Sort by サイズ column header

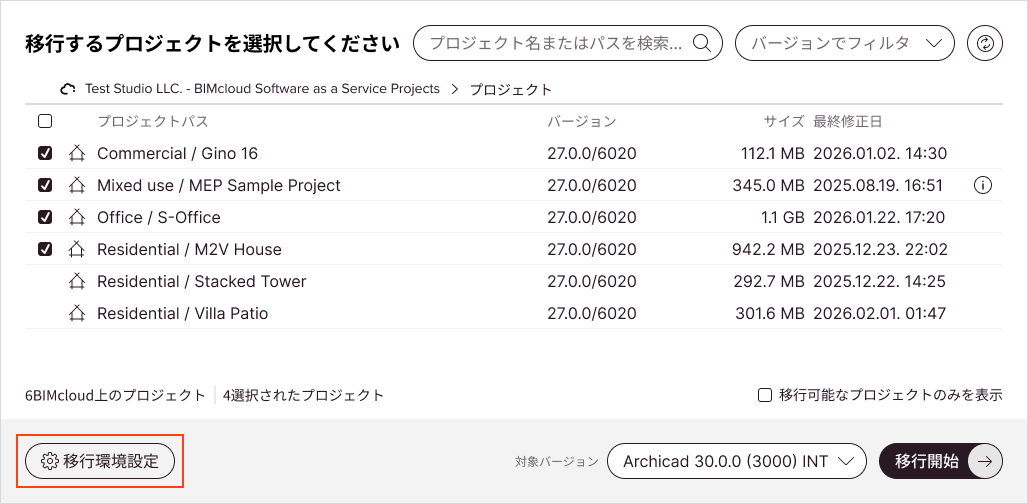(783, 121)
